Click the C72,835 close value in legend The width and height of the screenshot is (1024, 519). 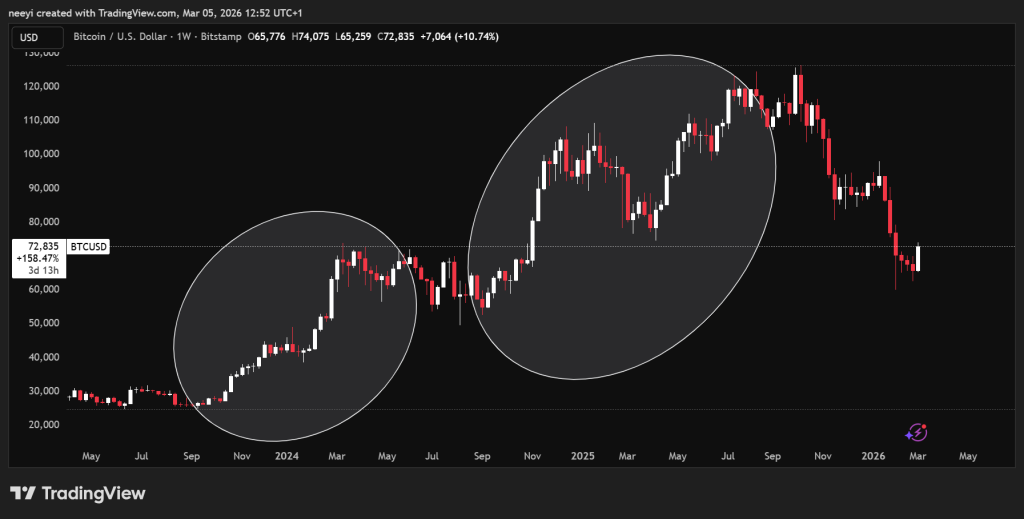(398, 37)
